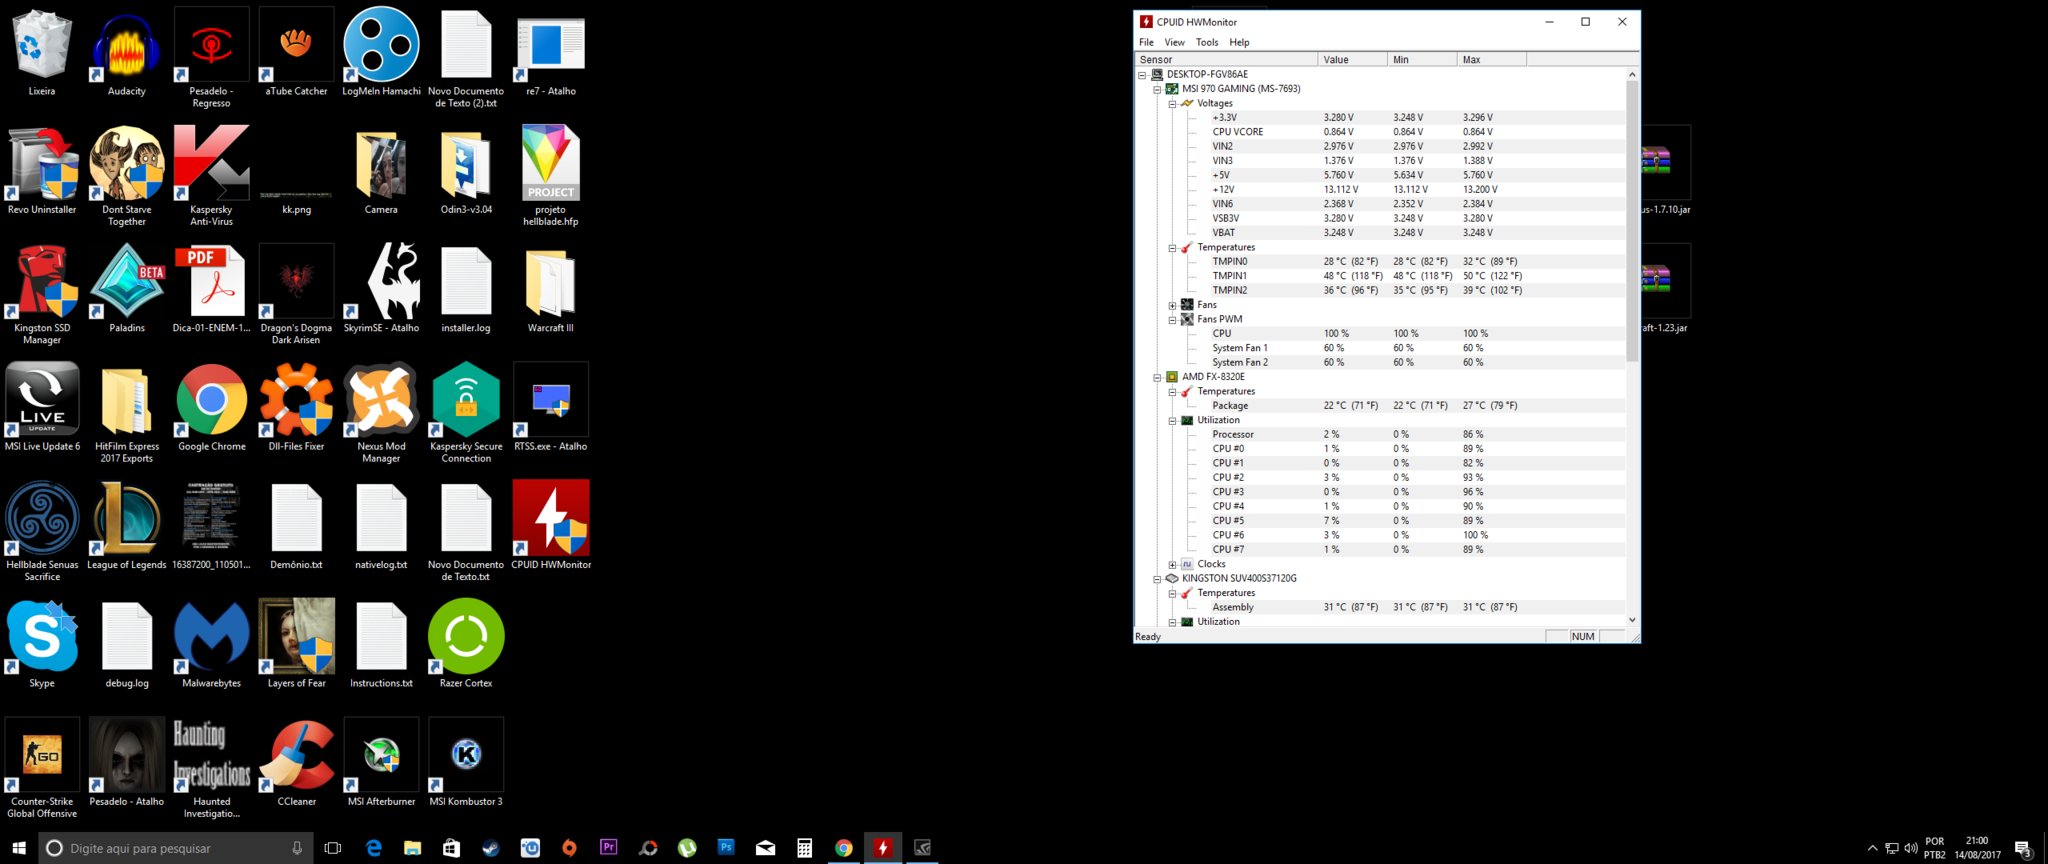Open the Warcraft III folder

click(551, 289)
